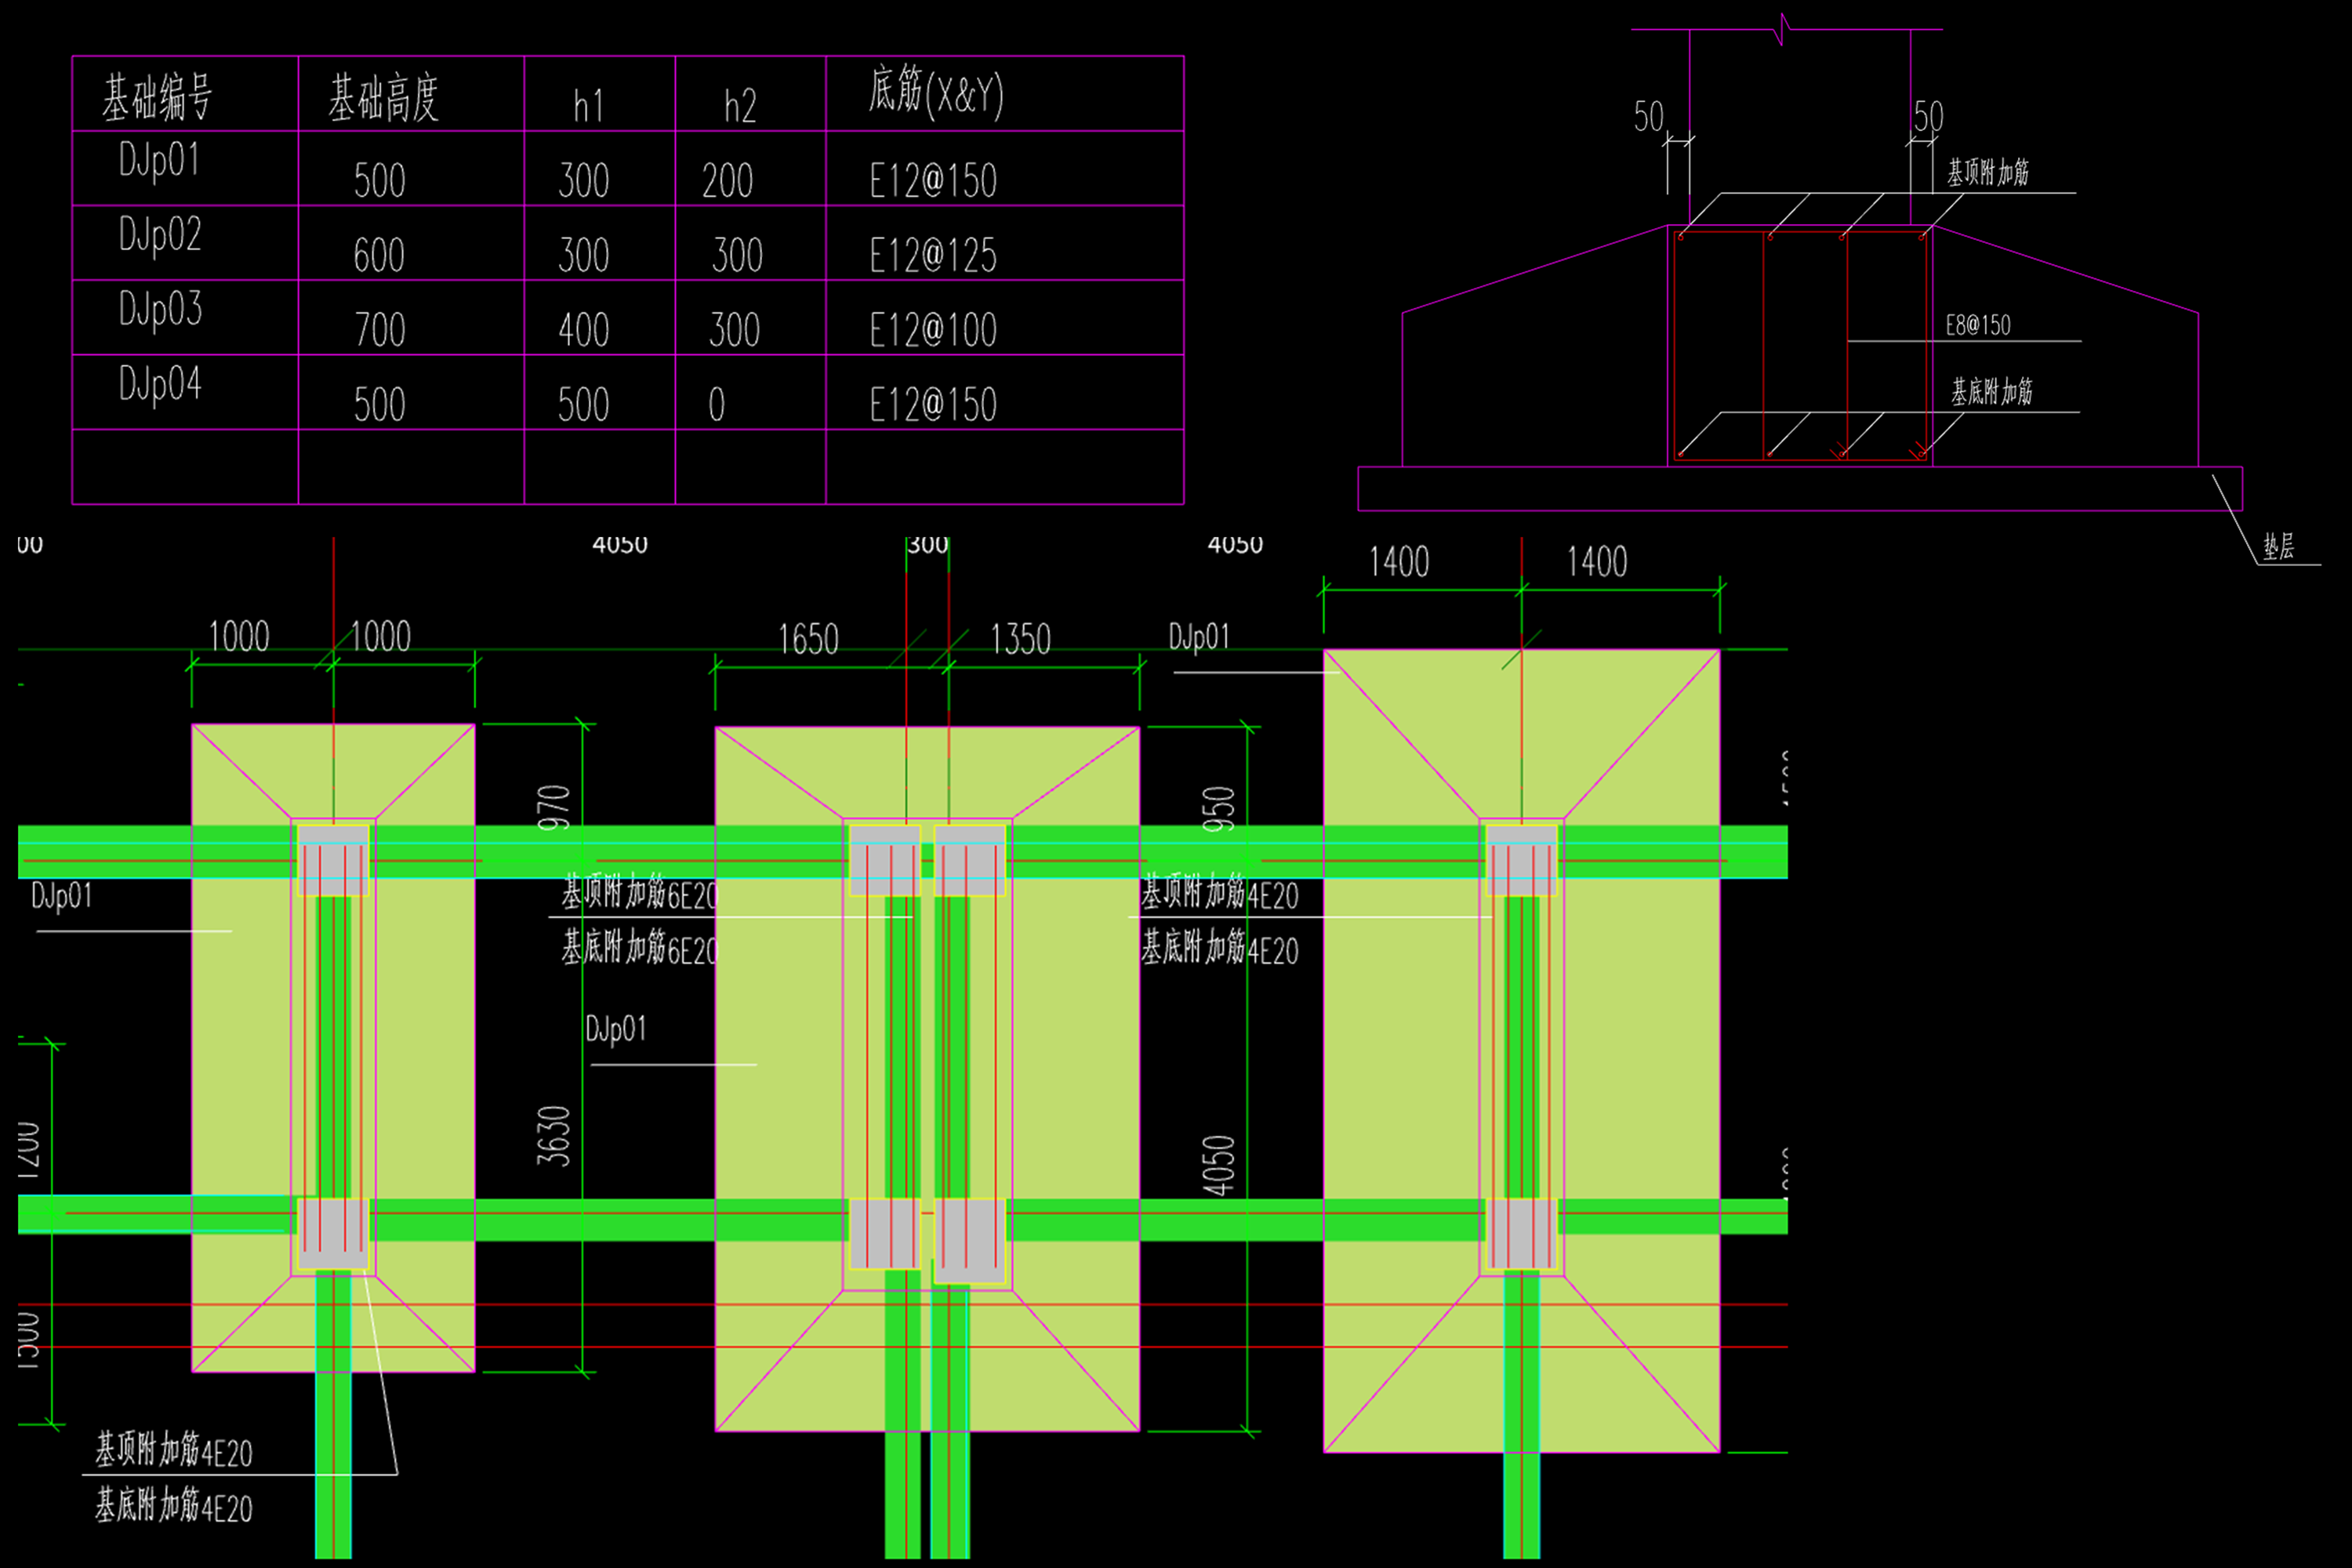The width and height of the screenshot is (2352, 1568).
Task: Select the 700 height value for DJp03
Action: click(x=380, y=330)
